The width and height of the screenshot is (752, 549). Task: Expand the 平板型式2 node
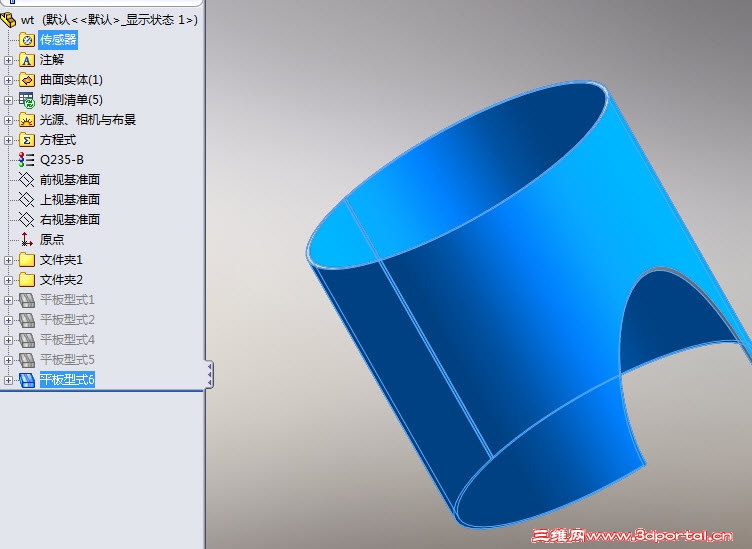pos(8,320)
